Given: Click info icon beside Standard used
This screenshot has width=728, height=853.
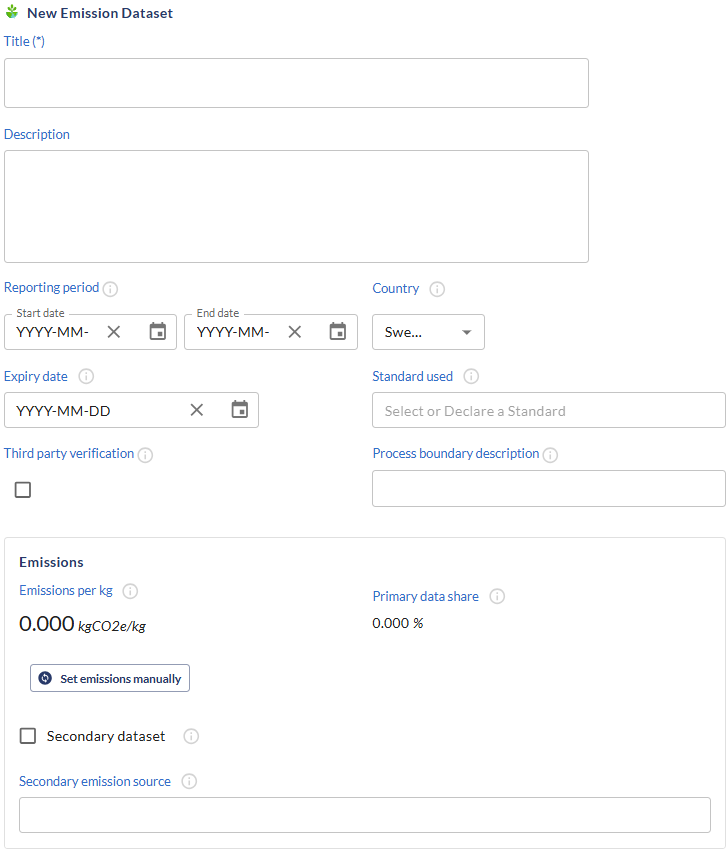Looking at the screenshot, I should tap(471, 377).
